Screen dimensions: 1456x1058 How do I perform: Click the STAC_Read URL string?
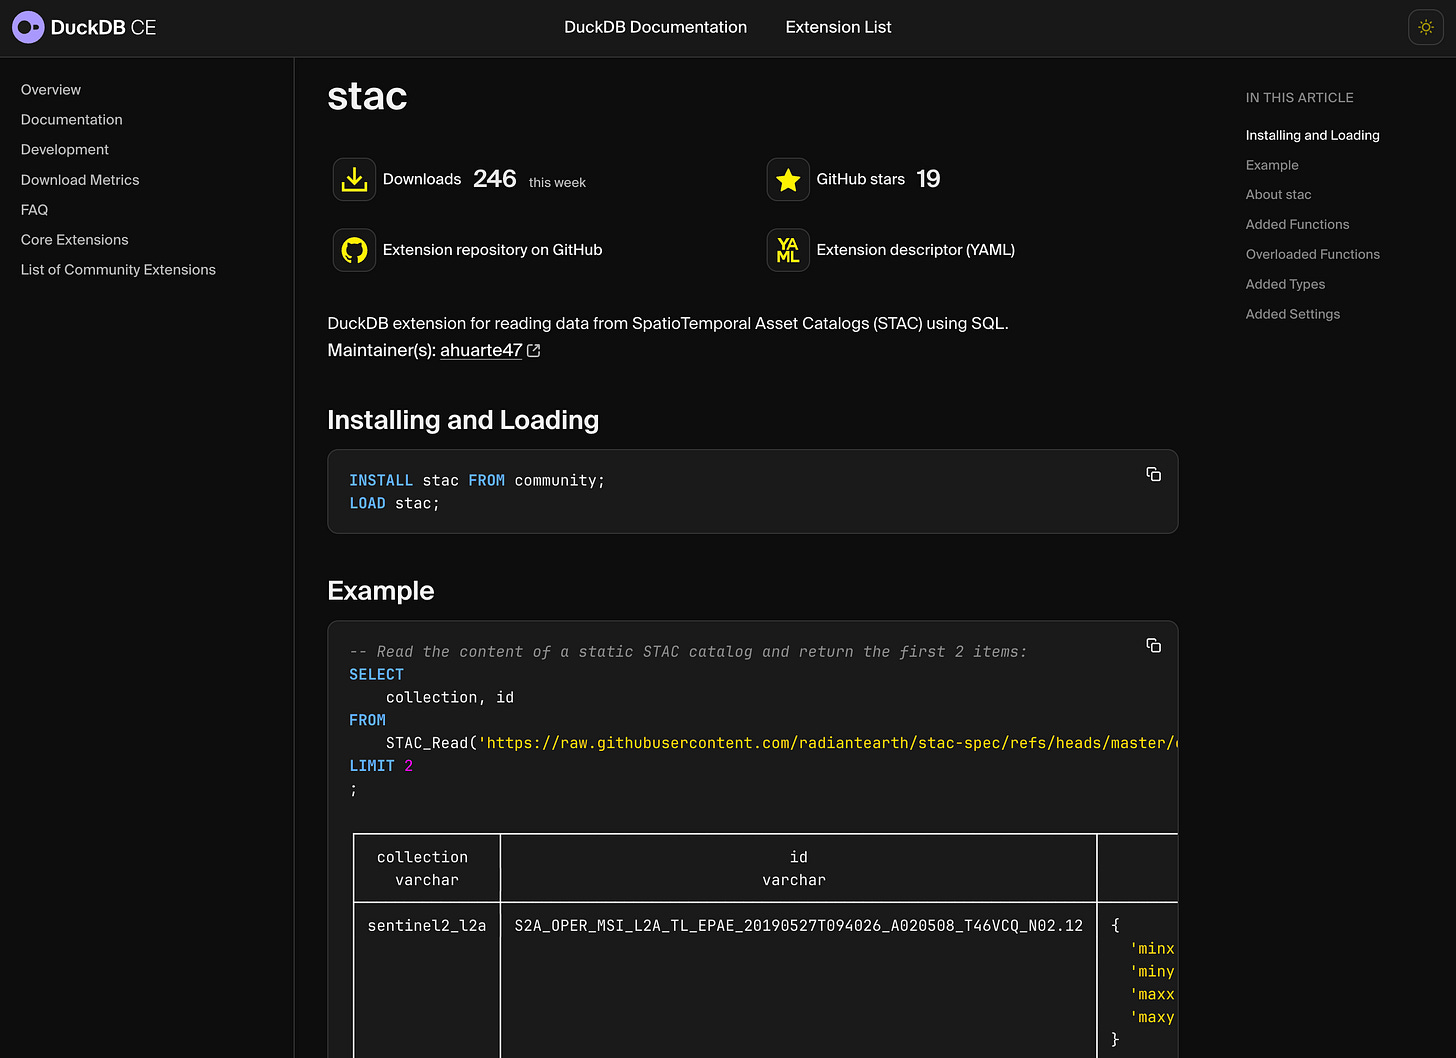[x=828, y=743]
